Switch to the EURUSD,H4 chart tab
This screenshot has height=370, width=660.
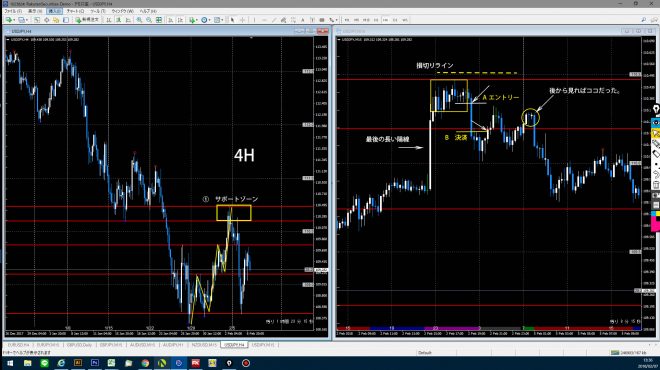[x=19, y=345]
